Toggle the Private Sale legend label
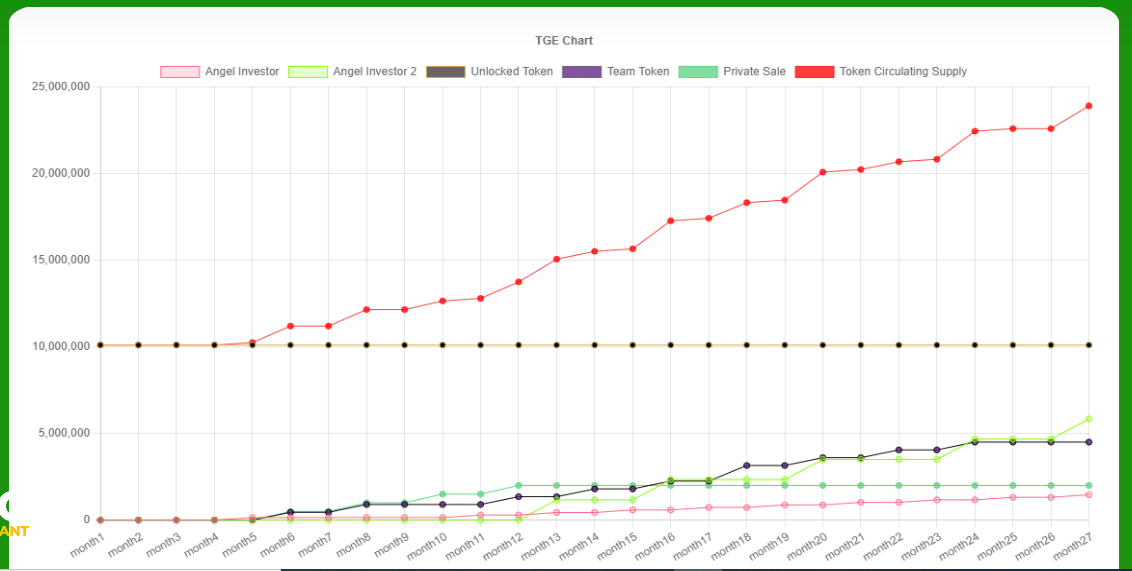The height and width of the screenshot is (571, 1132). click(754, 72)
